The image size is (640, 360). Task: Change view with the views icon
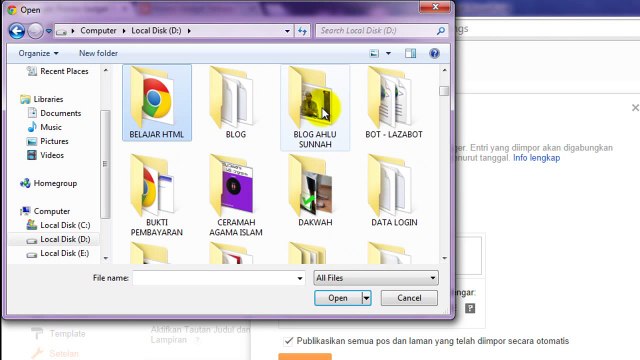click(x=374, y=53)
